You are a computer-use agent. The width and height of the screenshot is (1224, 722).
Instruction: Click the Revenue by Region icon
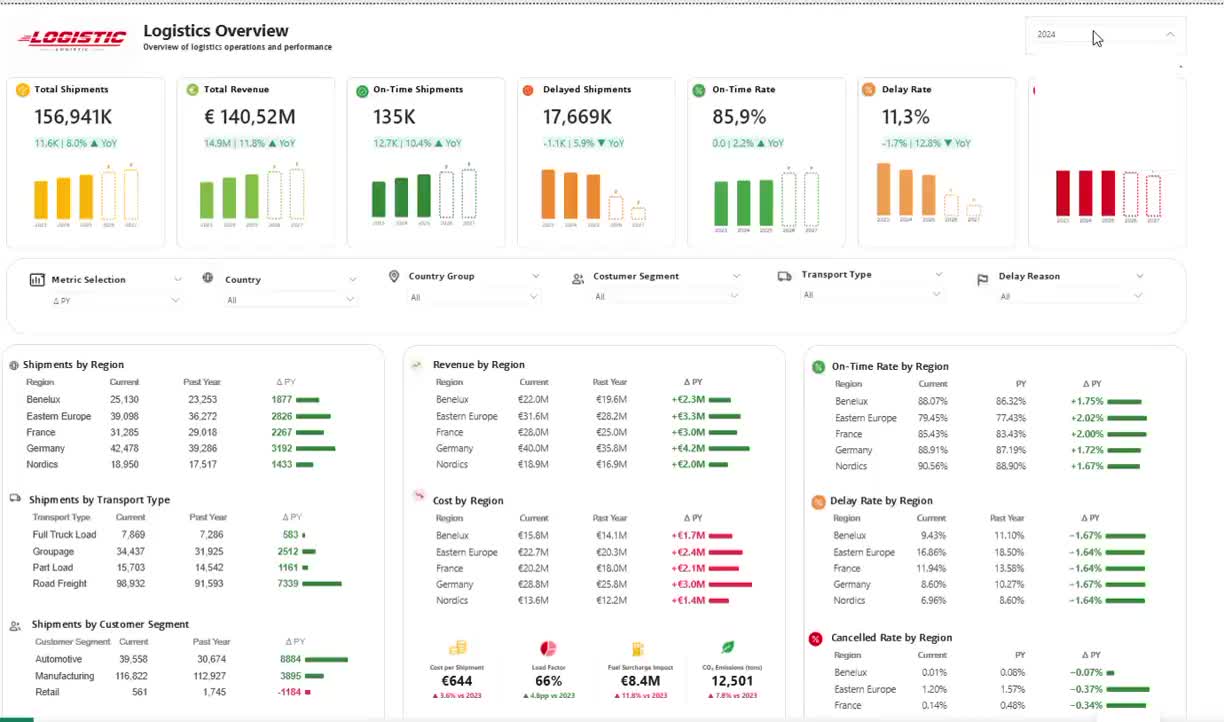coord(417,364)
